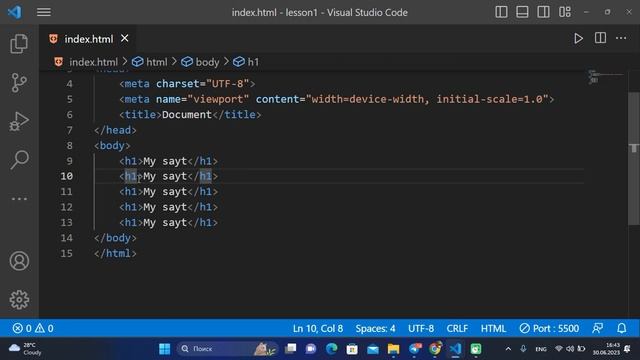Open the editor More Actions menu
The height and width of the screenshot is (360, 640).
coord(621,38)
